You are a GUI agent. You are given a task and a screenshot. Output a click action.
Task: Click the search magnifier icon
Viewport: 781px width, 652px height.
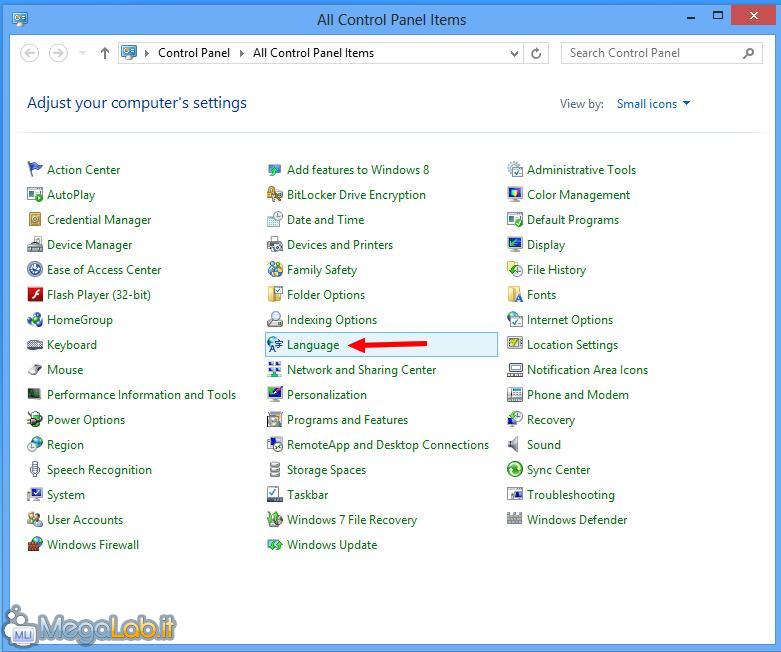[x=748, y=53]
